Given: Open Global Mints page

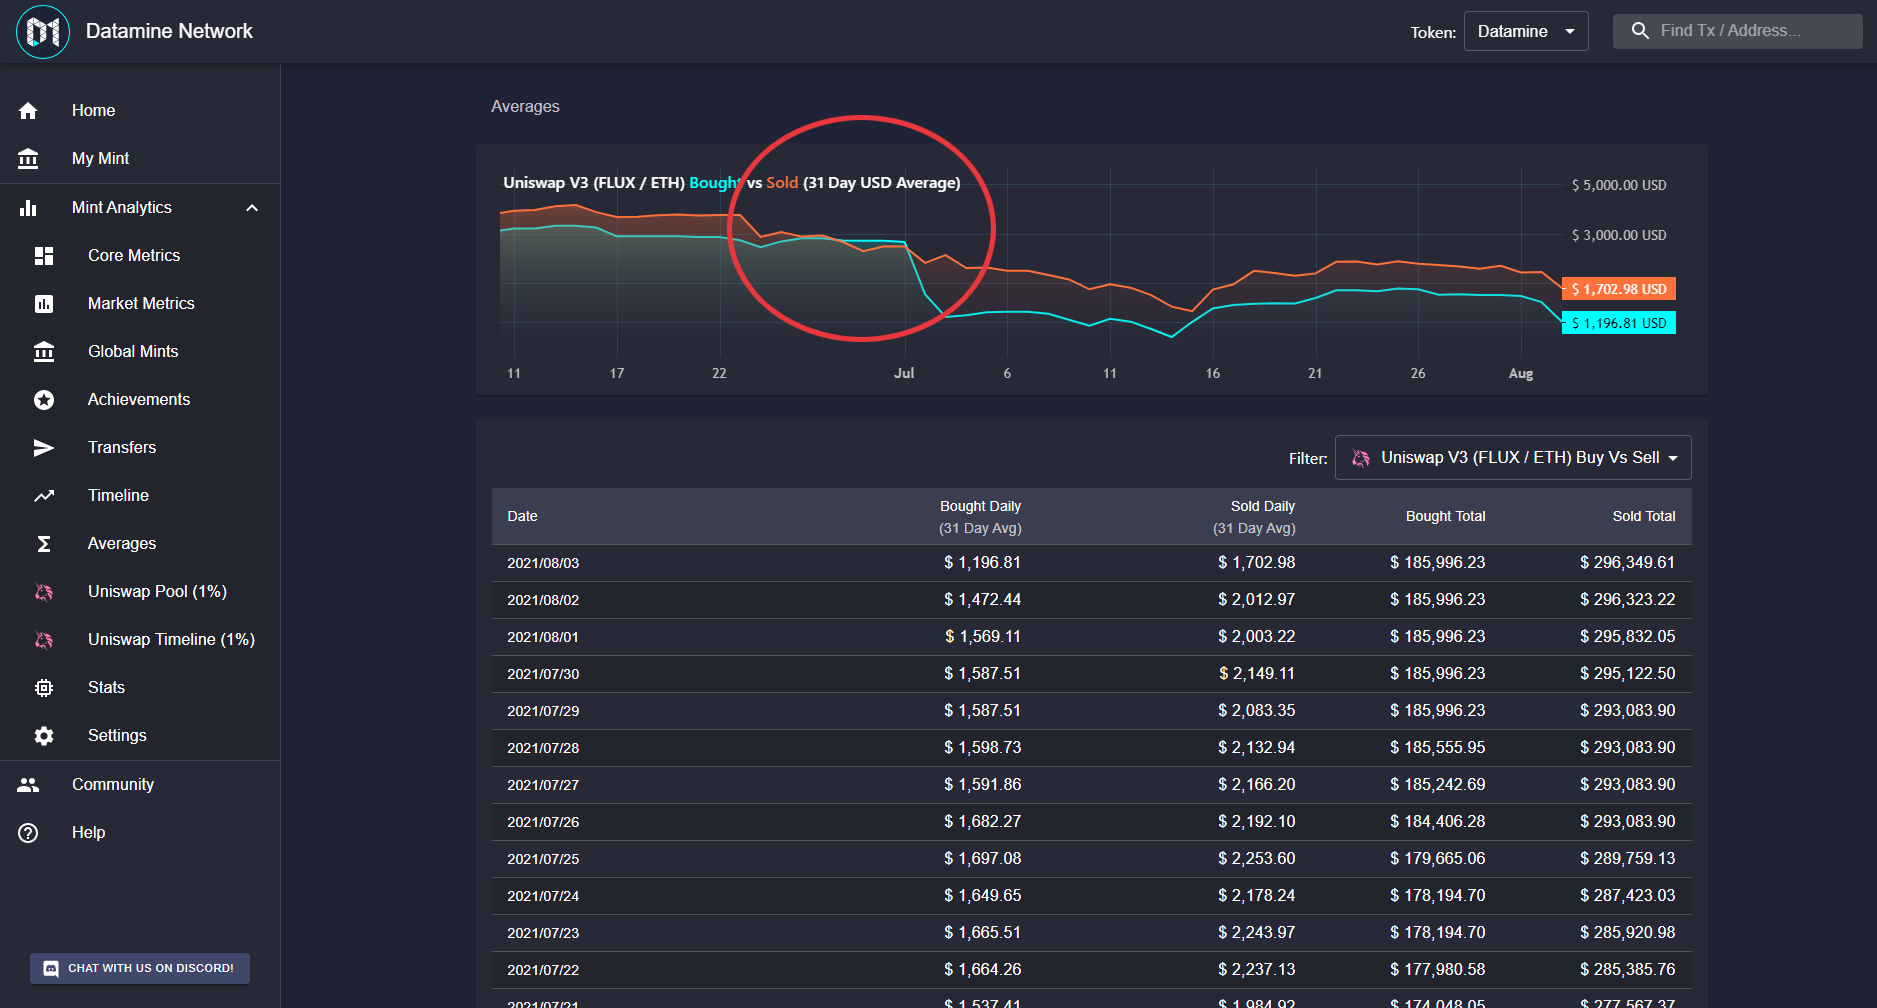Looking at the screenshot, I should click(140, 352).
